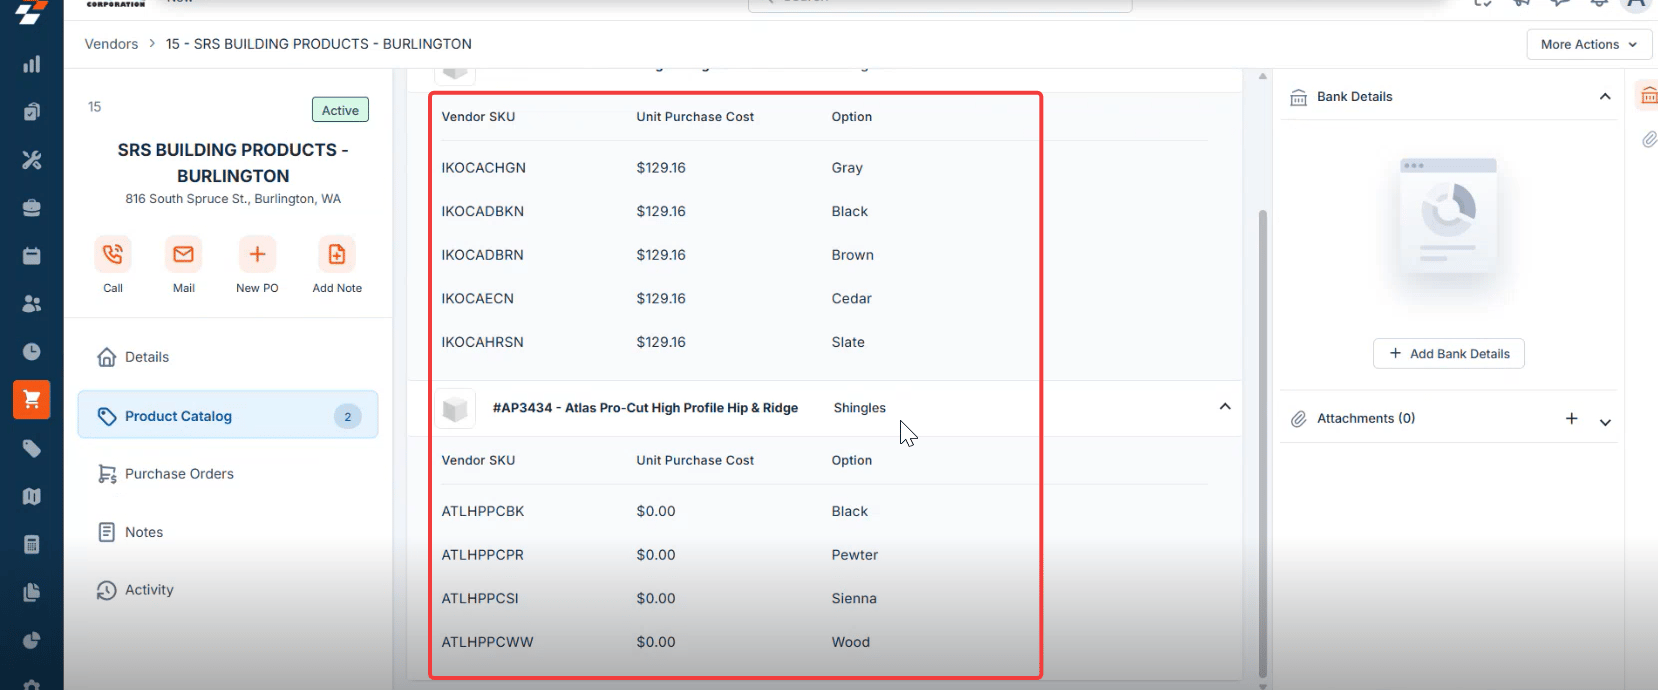
Task: Select vendor SKU IKOCAHRSN
Action: 483,342
